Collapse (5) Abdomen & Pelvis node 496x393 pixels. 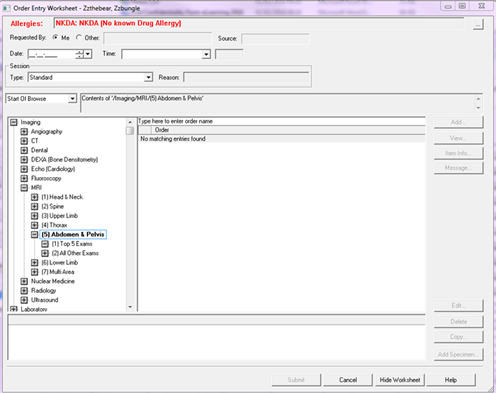pyautogui.click(x=34, y=235)
